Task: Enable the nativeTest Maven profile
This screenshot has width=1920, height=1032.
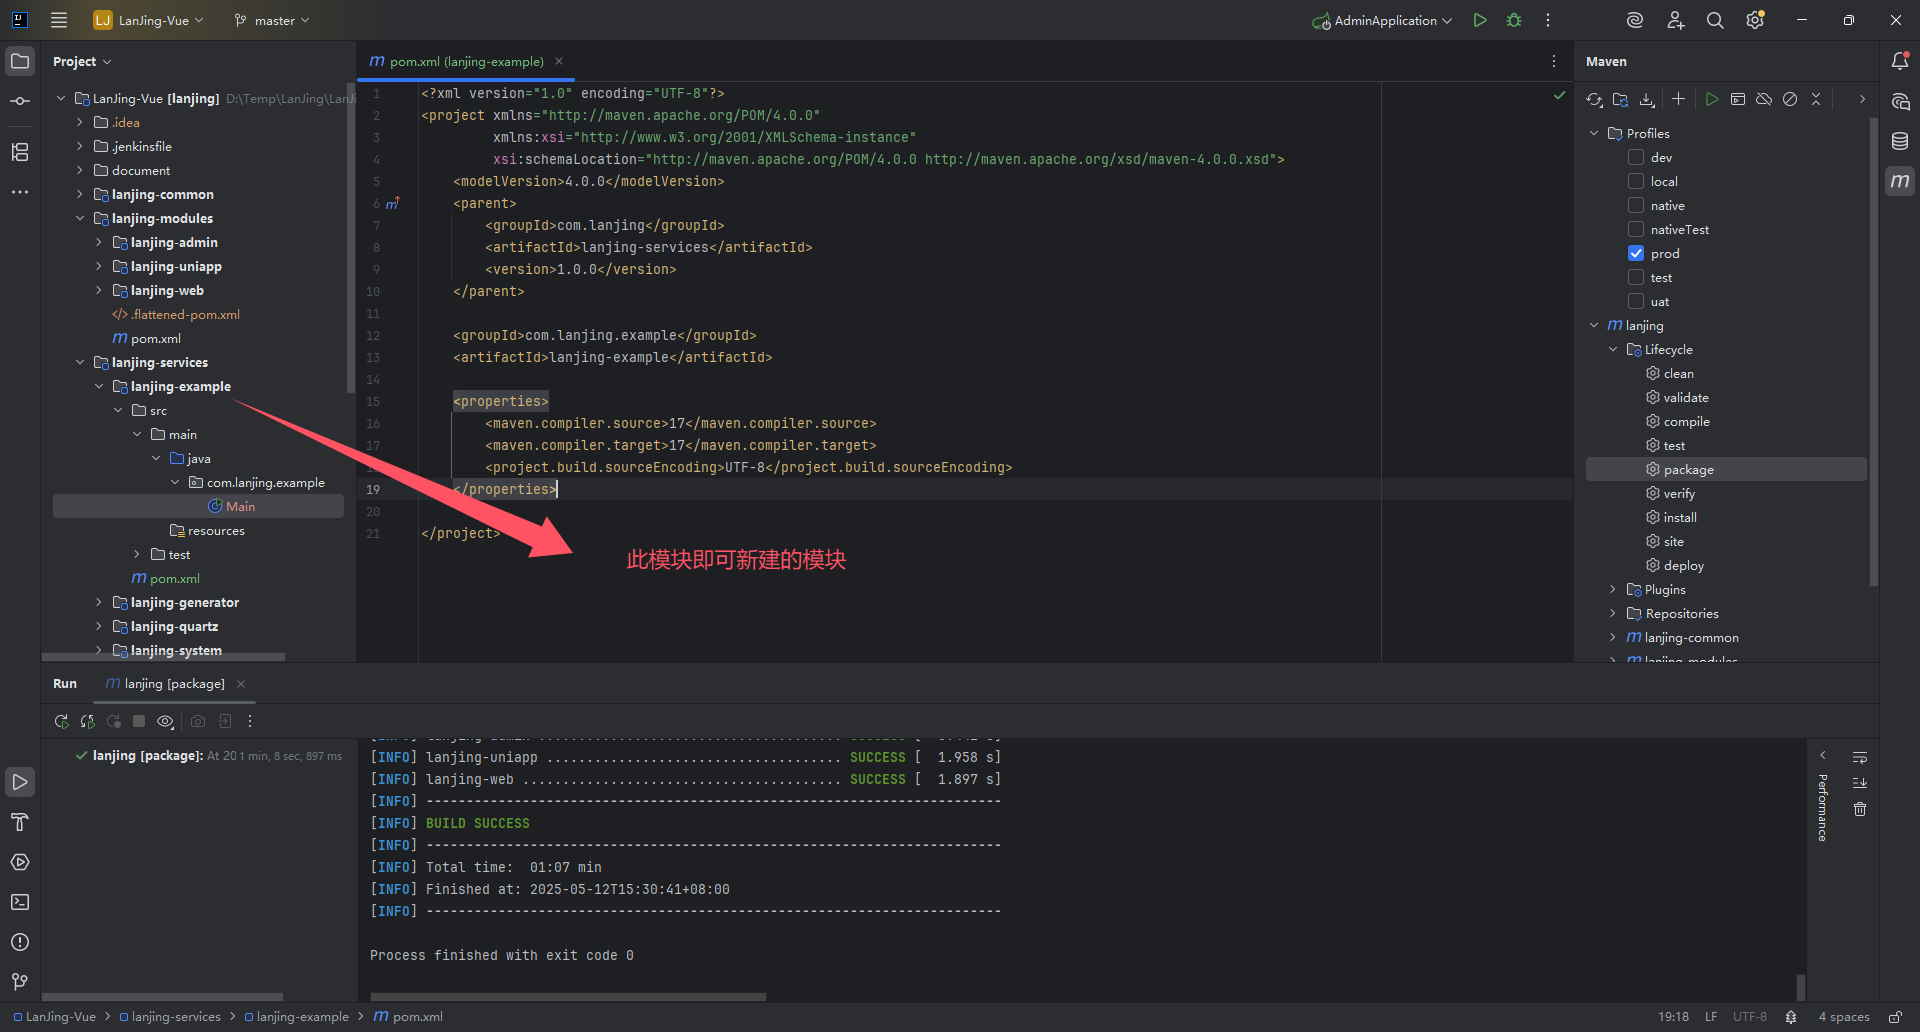Action: coord(1636,229)
